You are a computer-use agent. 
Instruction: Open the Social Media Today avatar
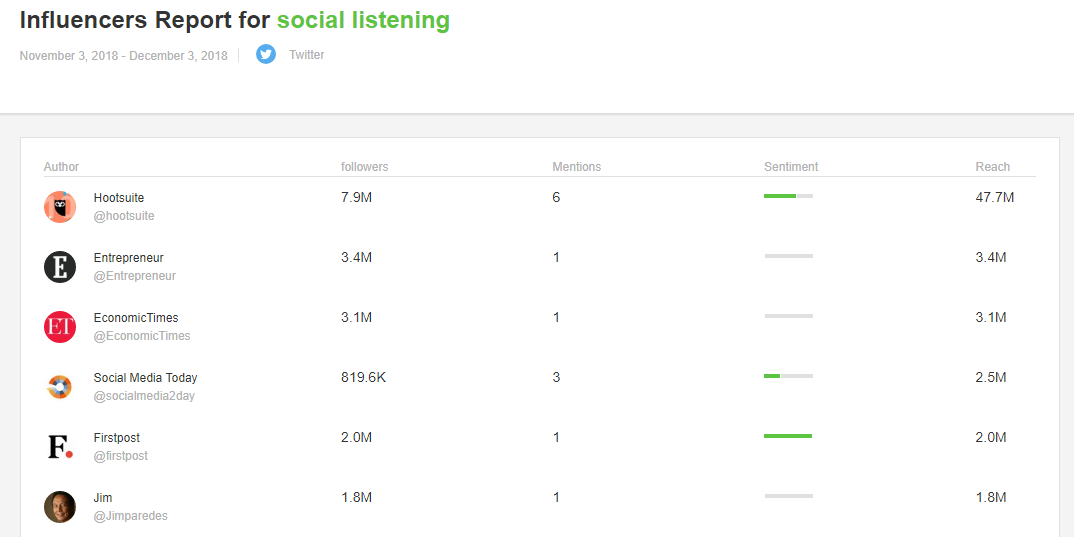pyautogui.click(x=60, y=387)
